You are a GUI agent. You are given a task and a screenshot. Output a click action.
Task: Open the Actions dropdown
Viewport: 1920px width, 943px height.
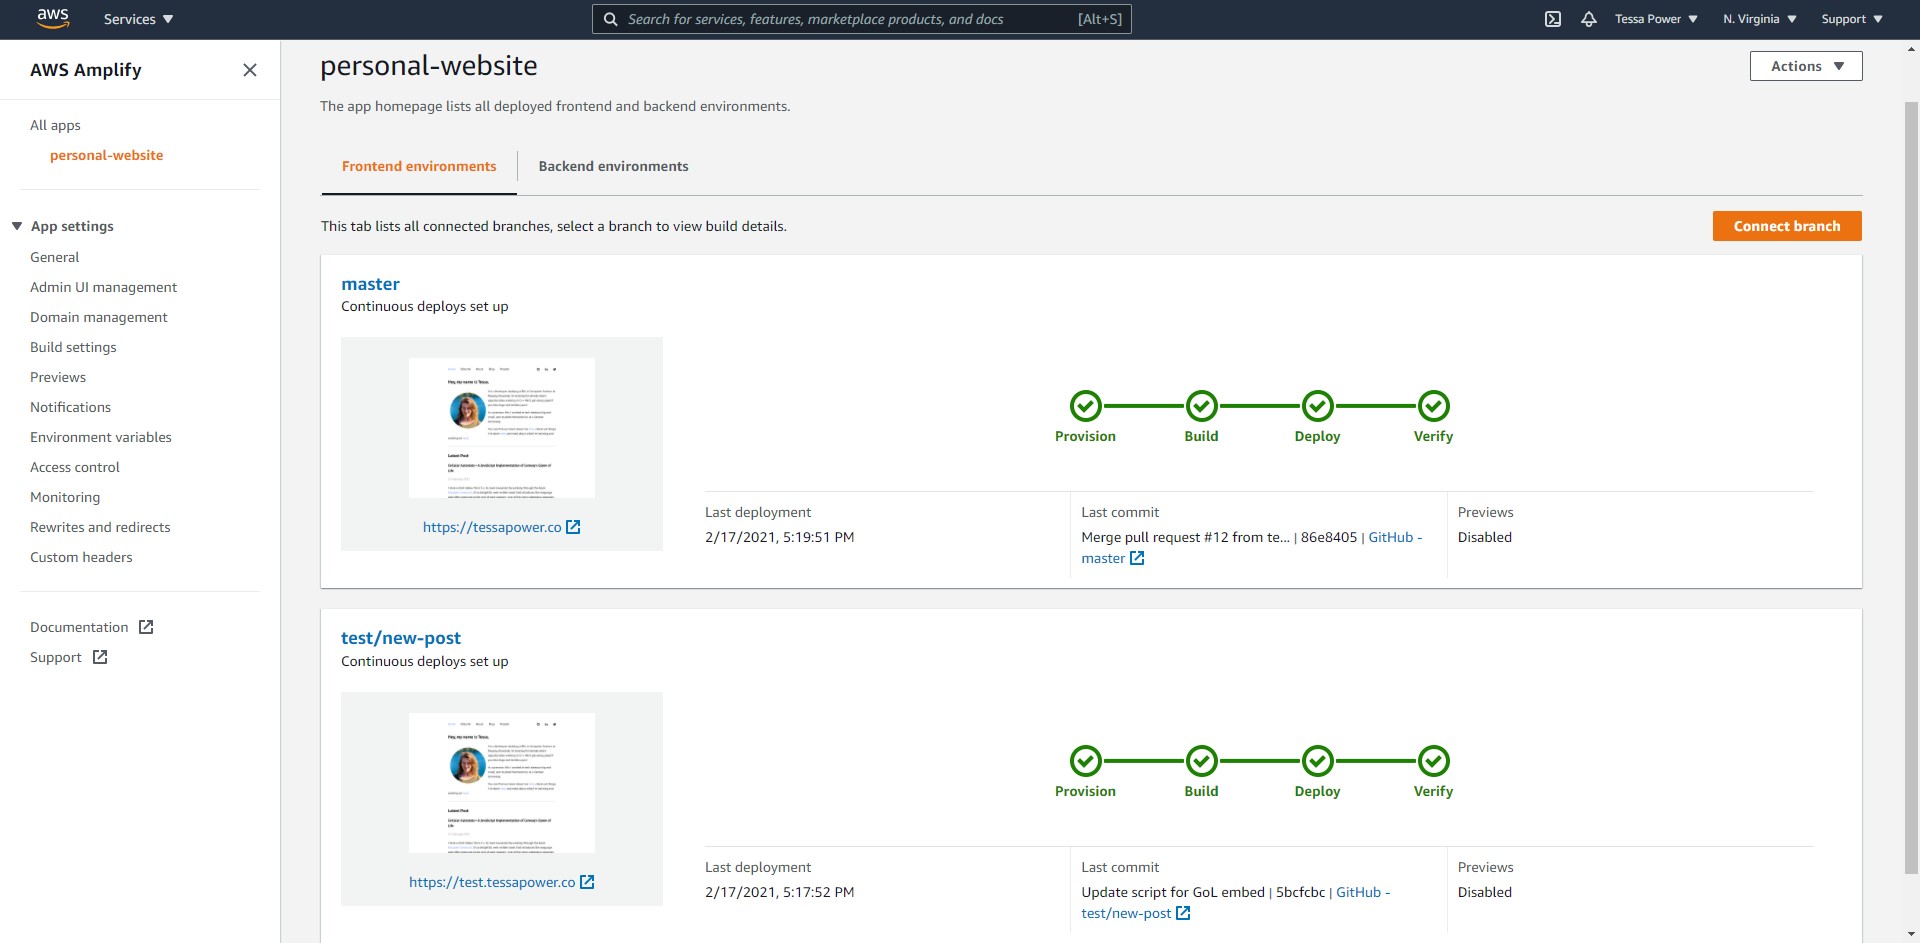click(1805, 66)
